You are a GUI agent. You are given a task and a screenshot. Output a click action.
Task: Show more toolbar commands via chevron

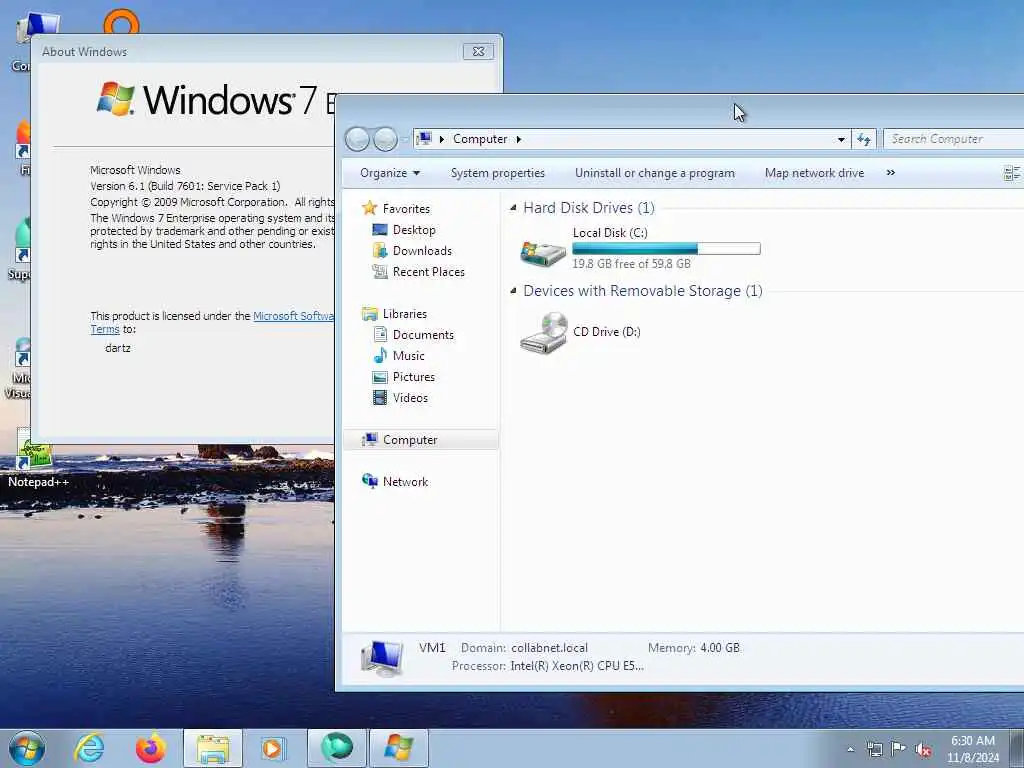click(x=891, y=173)
